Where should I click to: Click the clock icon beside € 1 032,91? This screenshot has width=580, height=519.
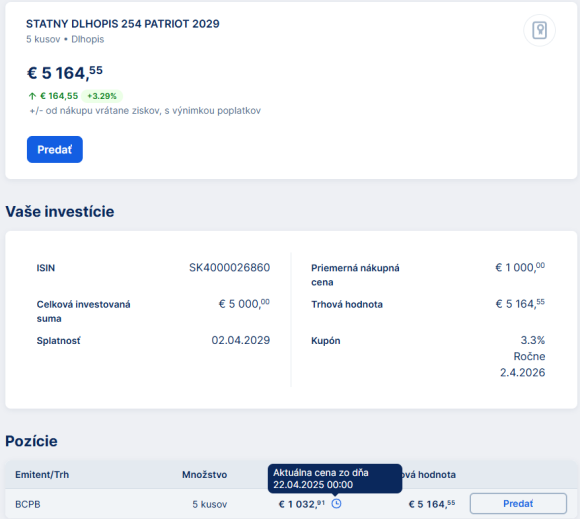[x=336, y=503]
